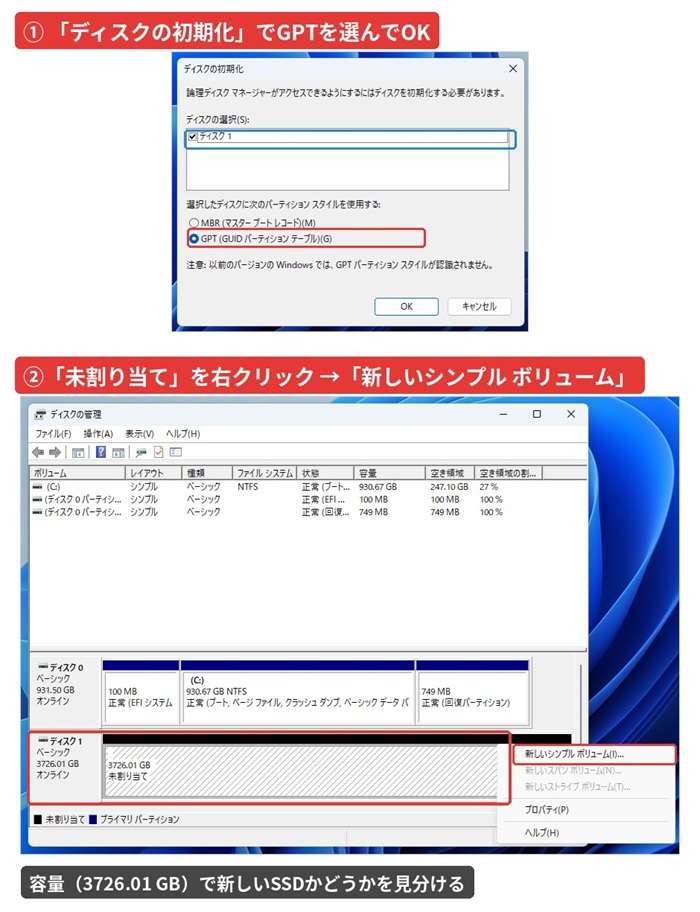The width and height of the screenshot is (700, 912).
Task: Toggle the action pane toolbar icon
Action: (118, 453)
